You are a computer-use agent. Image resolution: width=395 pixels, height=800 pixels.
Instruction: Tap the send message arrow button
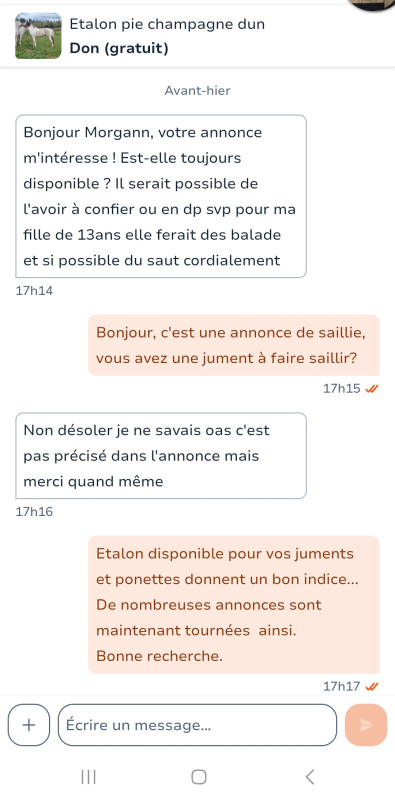[x=366, y=724]
